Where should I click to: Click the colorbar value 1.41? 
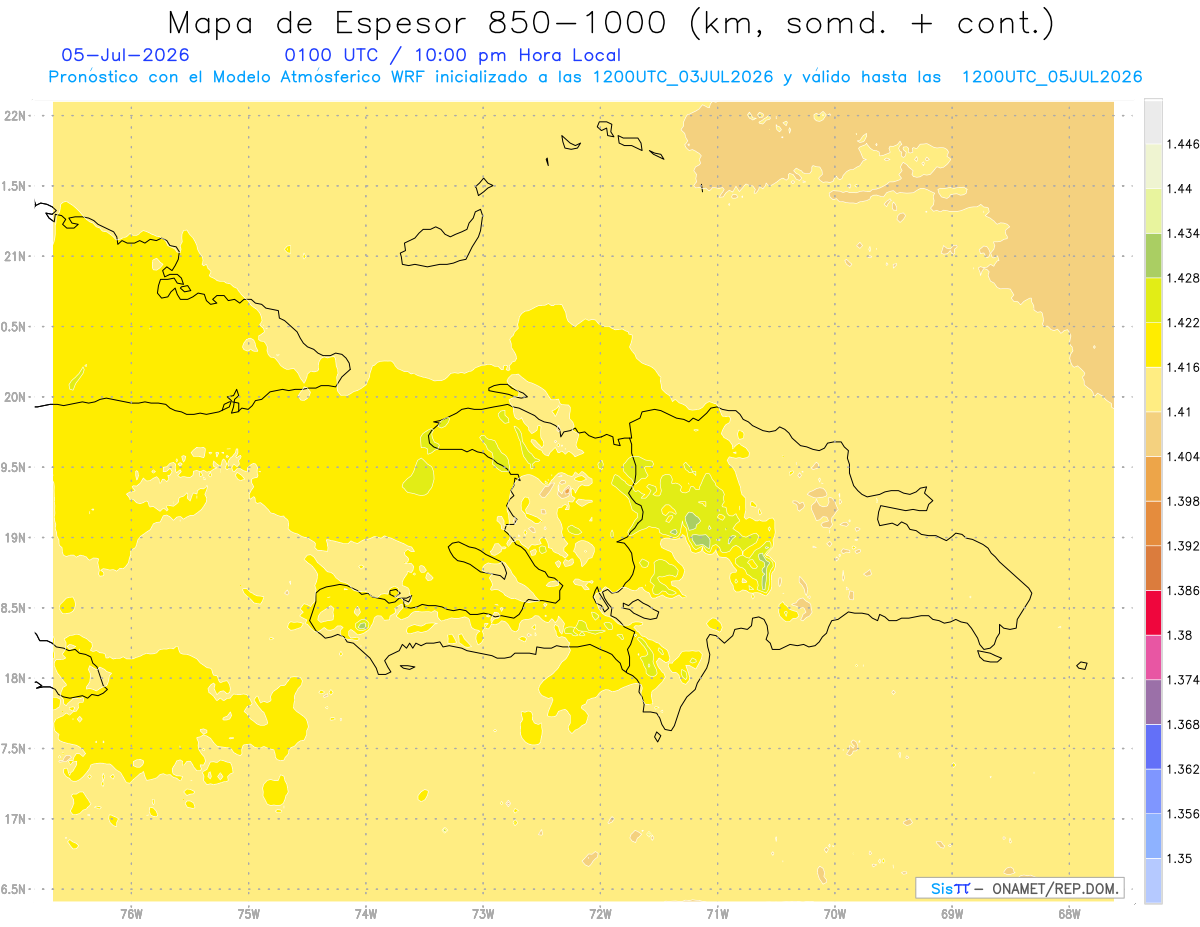click(x=1179, y=412)
